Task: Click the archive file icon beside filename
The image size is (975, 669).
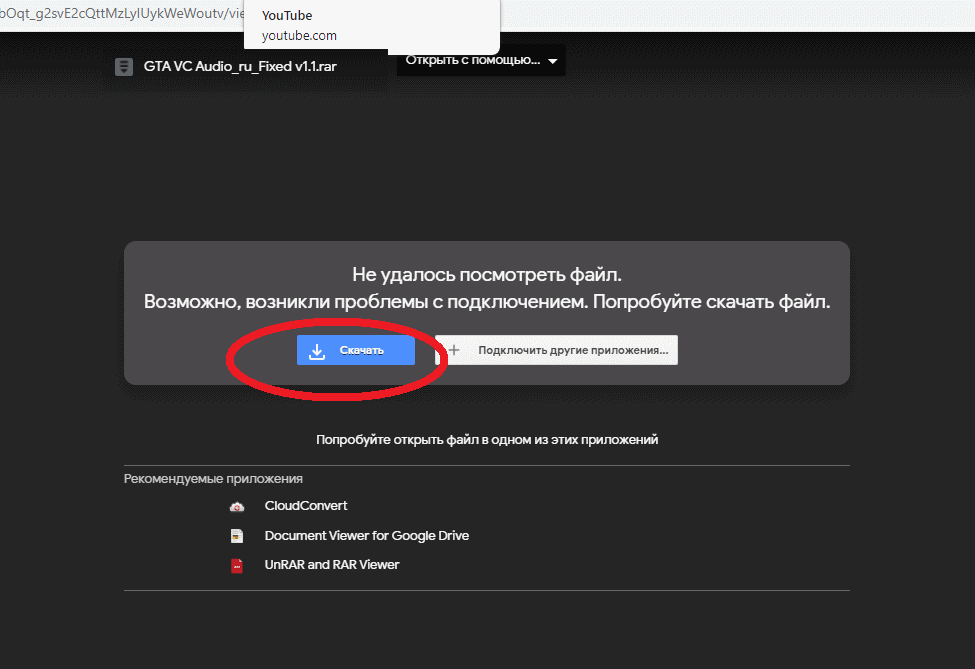Action: [x=124, y=67]
